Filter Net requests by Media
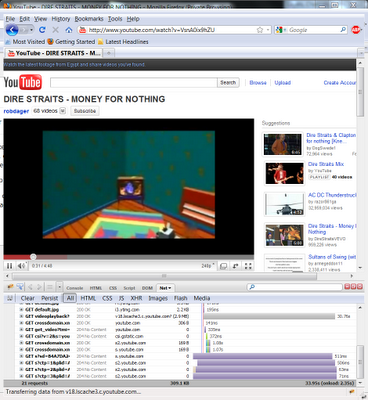Viewport: 368px width, 400px height. click(x=202, y=298)
